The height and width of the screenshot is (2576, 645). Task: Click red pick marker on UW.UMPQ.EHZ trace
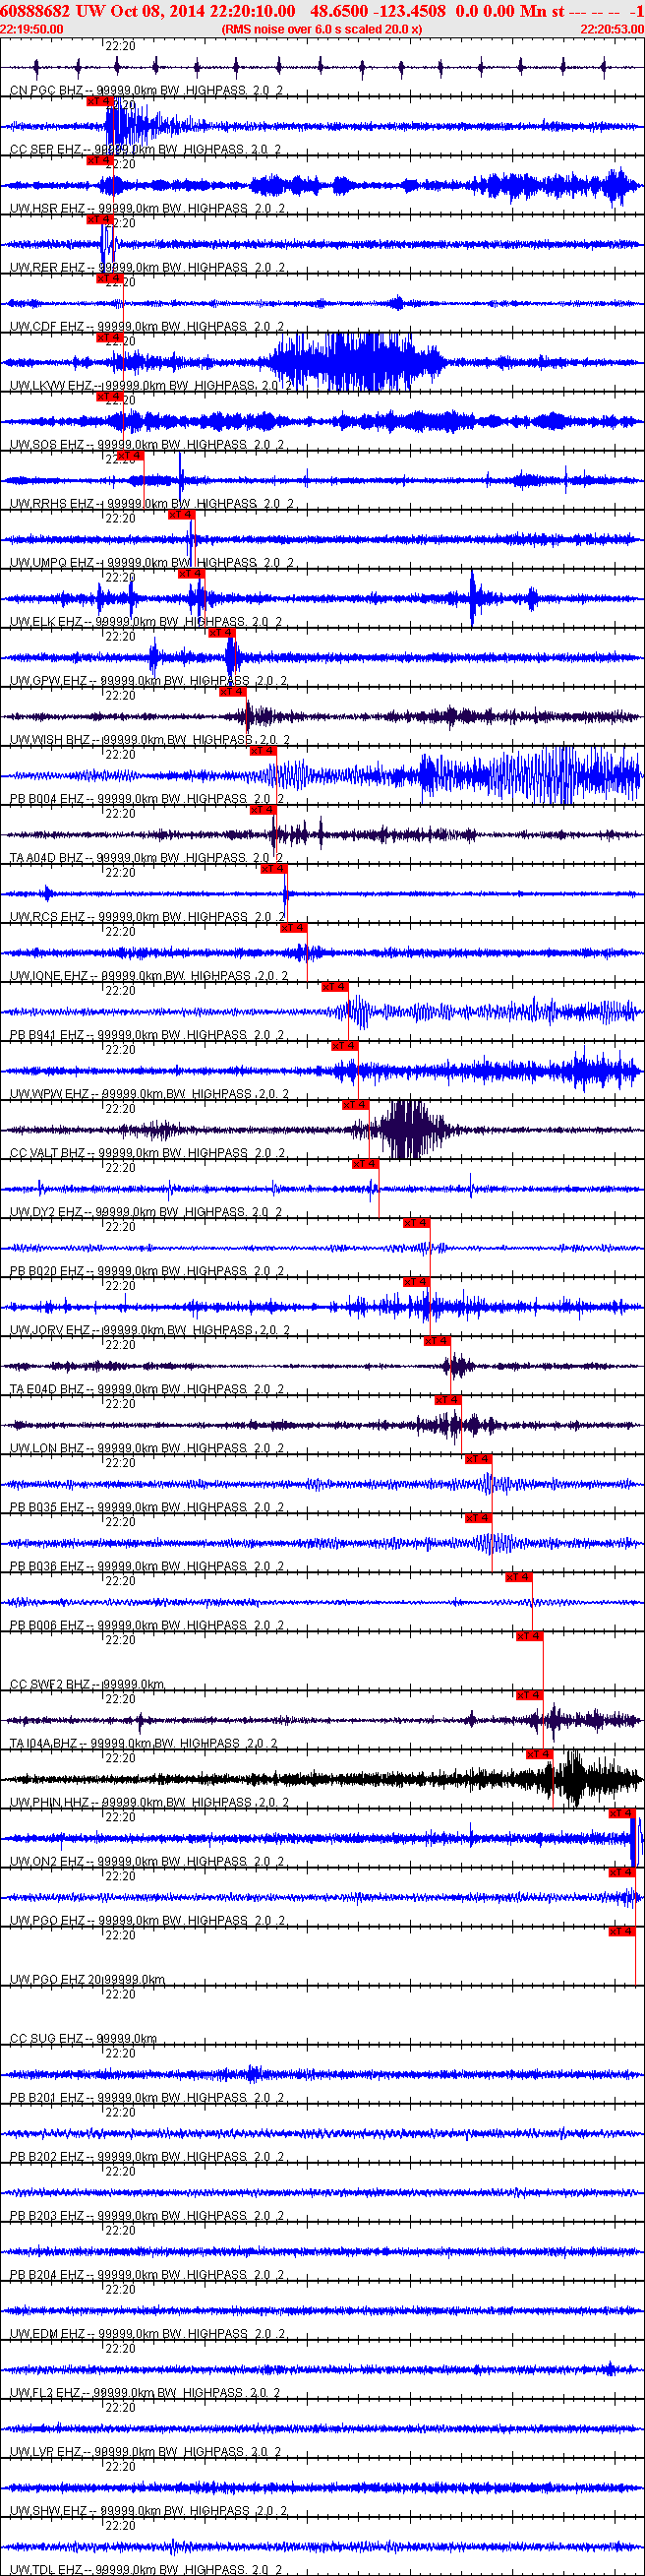(181, 515)
